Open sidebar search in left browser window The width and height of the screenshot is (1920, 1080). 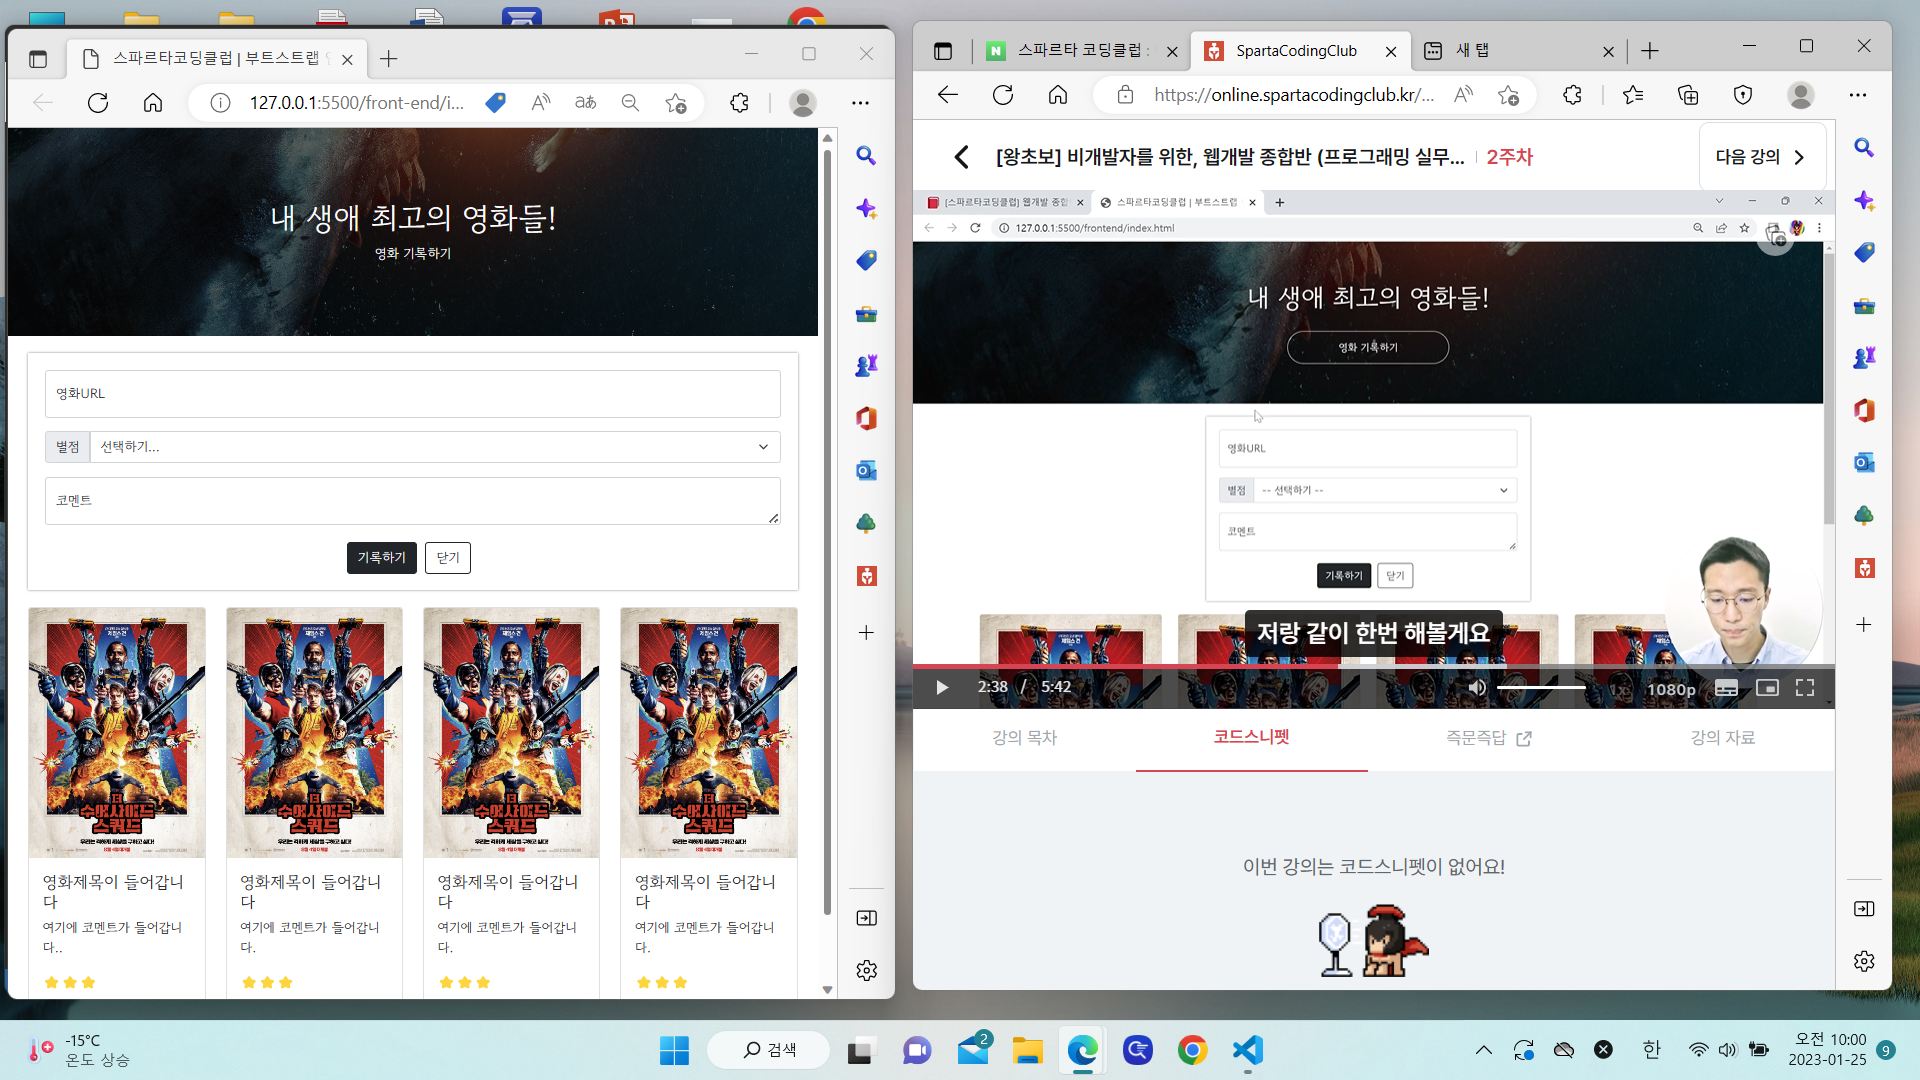click(x=866, y=156)
